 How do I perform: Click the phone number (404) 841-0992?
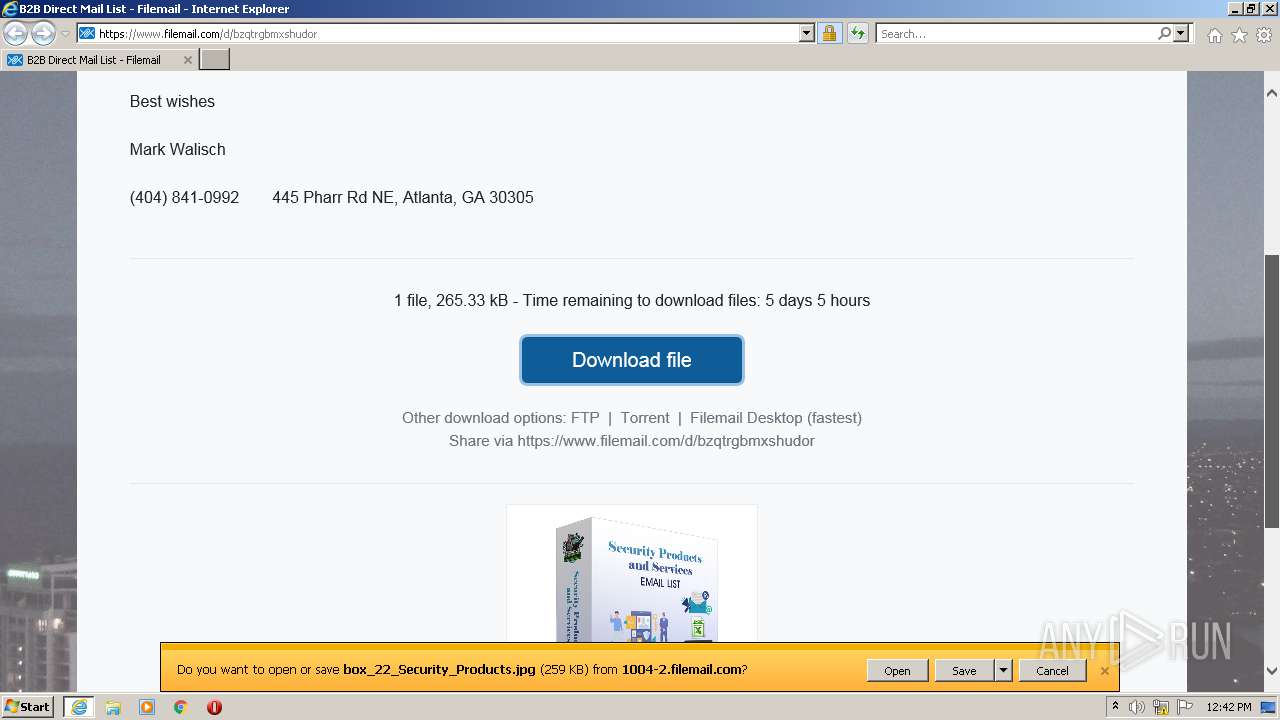tap(184, 198)
